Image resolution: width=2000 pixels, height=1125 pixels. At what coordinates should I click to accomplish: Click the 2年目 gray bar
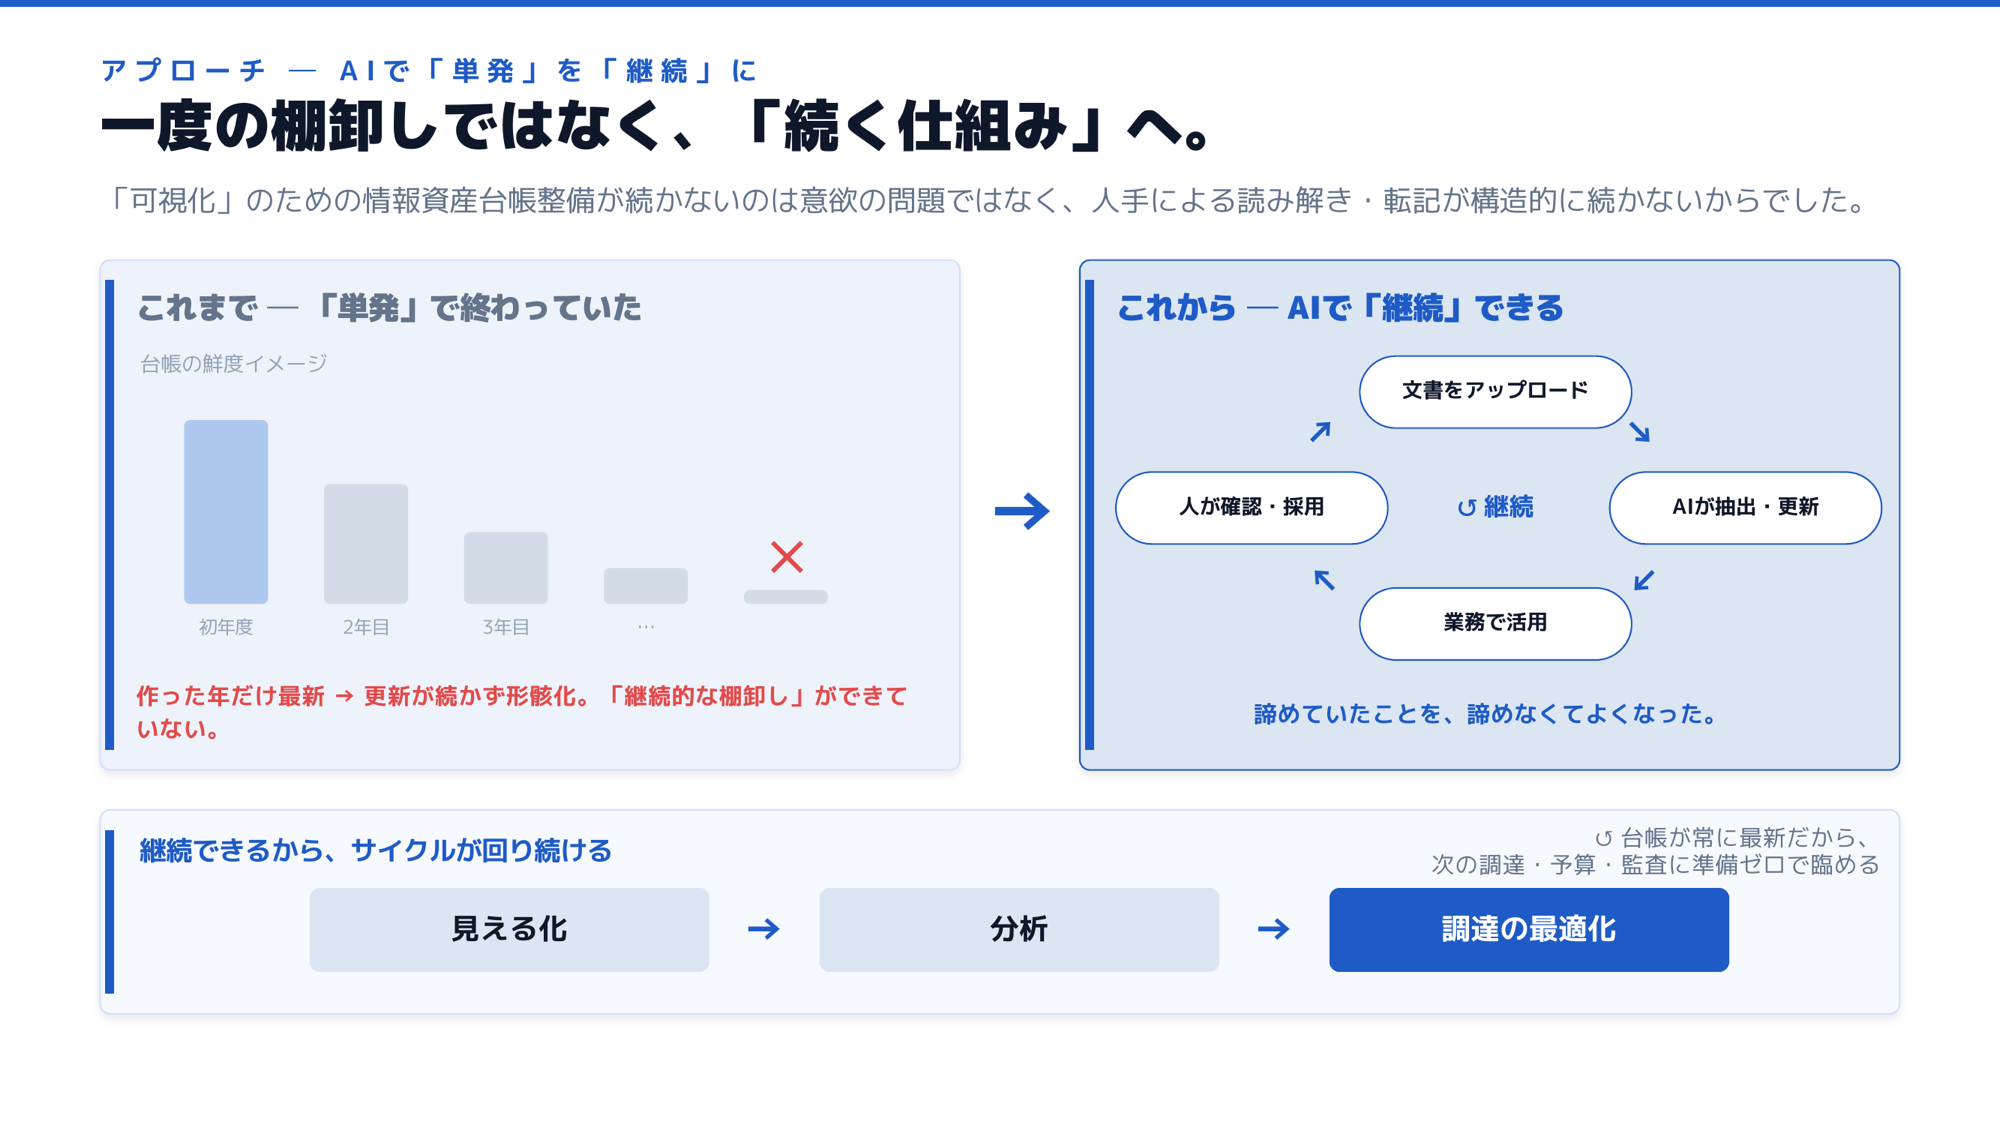click(366, 544)
